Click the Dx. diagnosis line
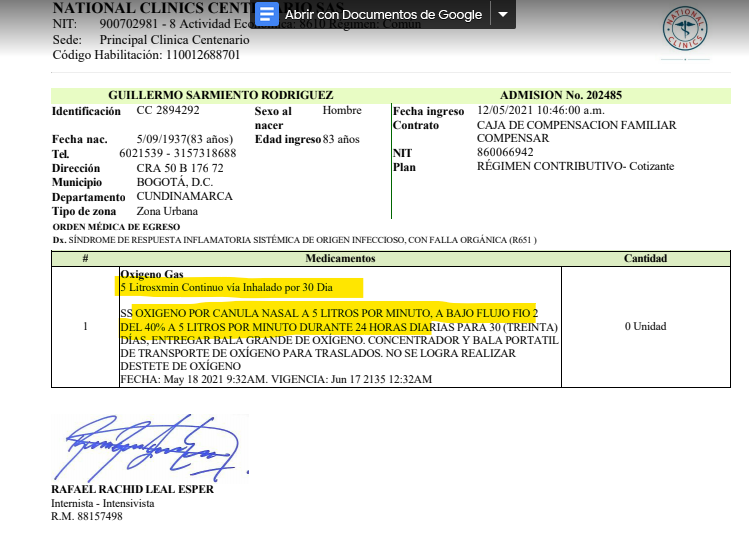The width and height of the screenshot is (749, 549). [295, 240]
